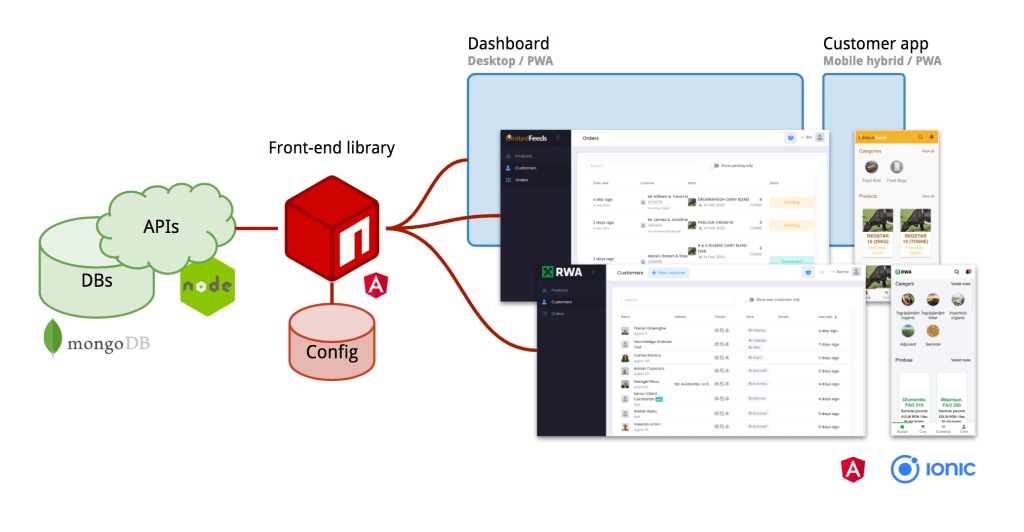Click search icon in RWA mobile app
1024x532 pixels.
(x=956, y=271)
